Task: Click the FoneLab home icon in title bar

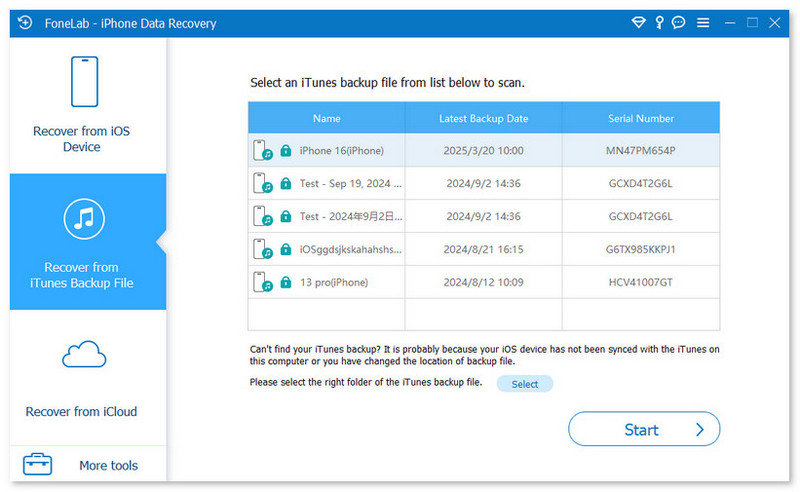Action: coord(23,23)
